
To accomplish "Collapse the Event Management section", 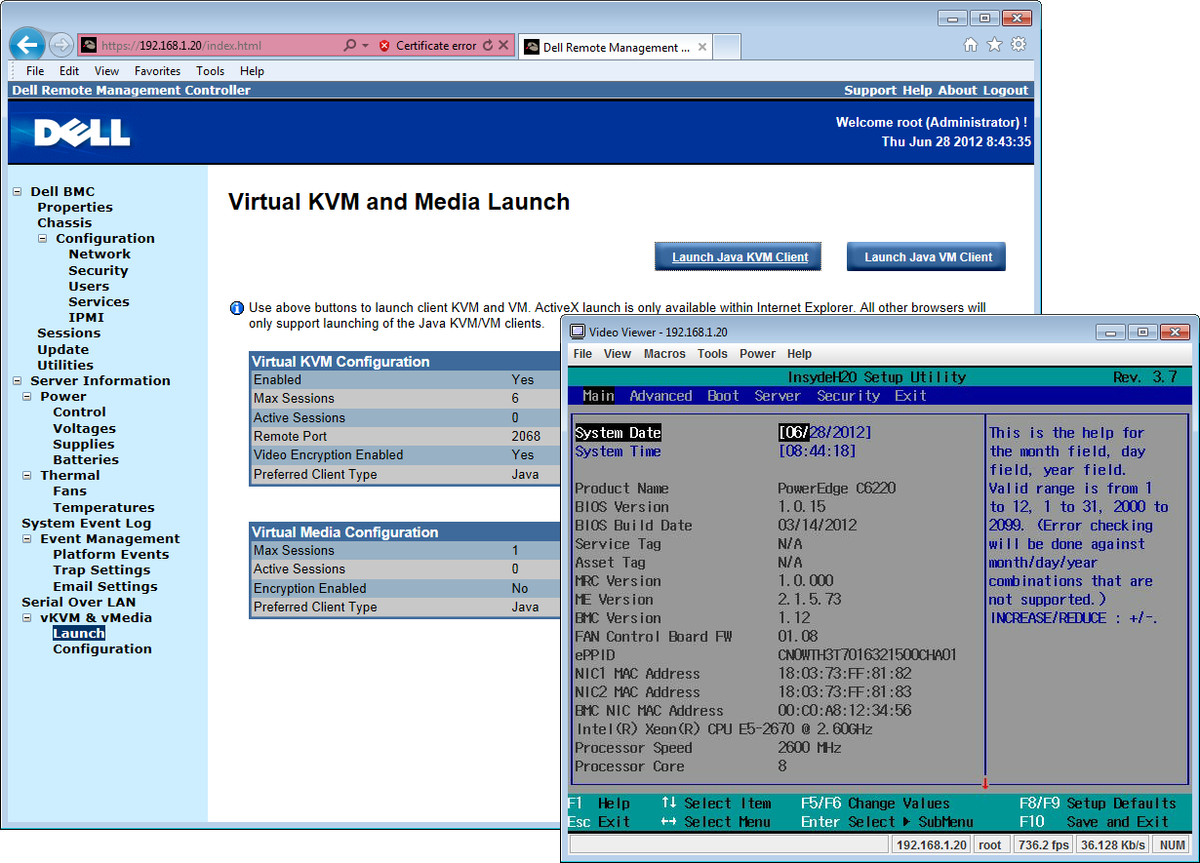I will coord(28,538).
